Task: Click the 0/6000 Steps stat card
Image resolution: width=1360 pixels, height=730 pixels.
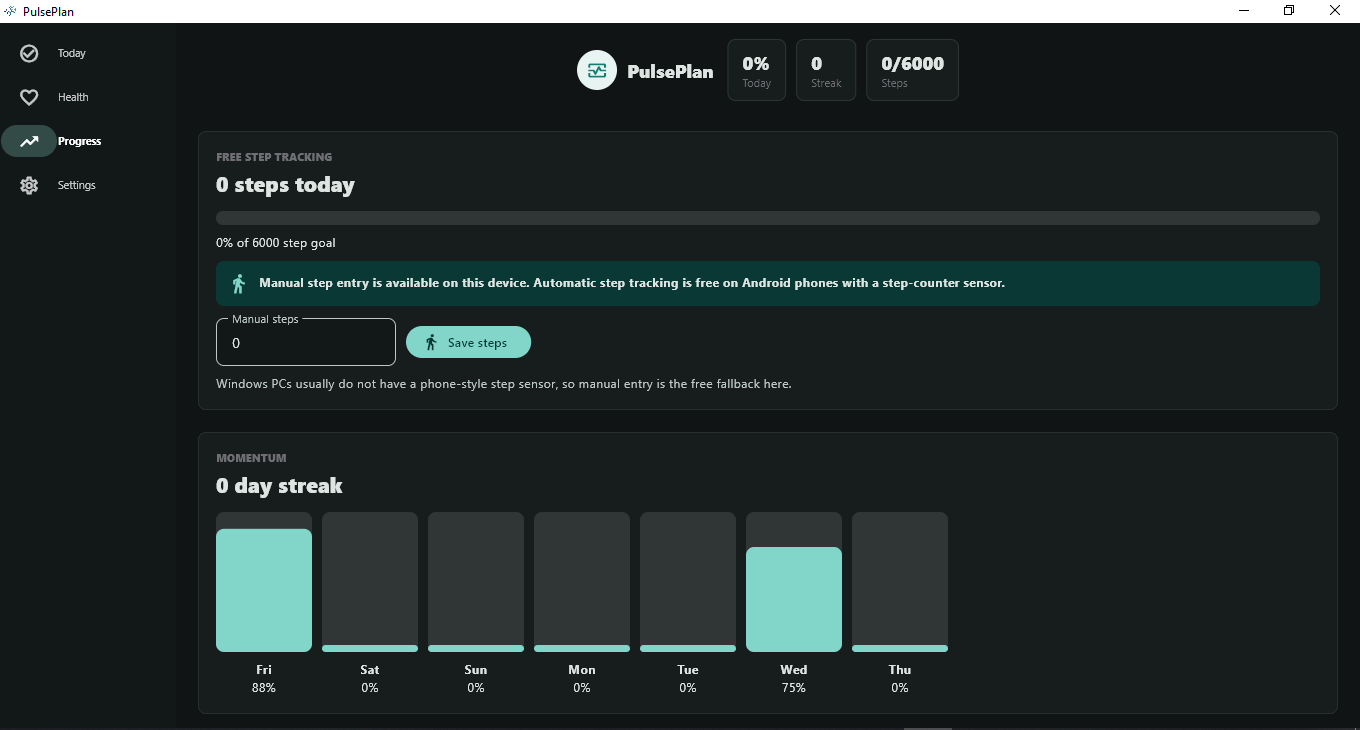Action: pos(913,70)
